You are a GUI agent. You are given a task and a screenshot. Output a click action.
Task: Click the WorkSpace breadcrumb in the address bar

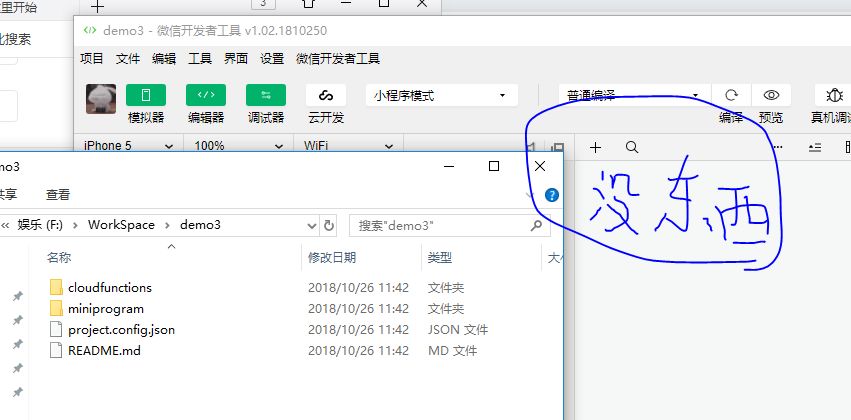(121, 225)
